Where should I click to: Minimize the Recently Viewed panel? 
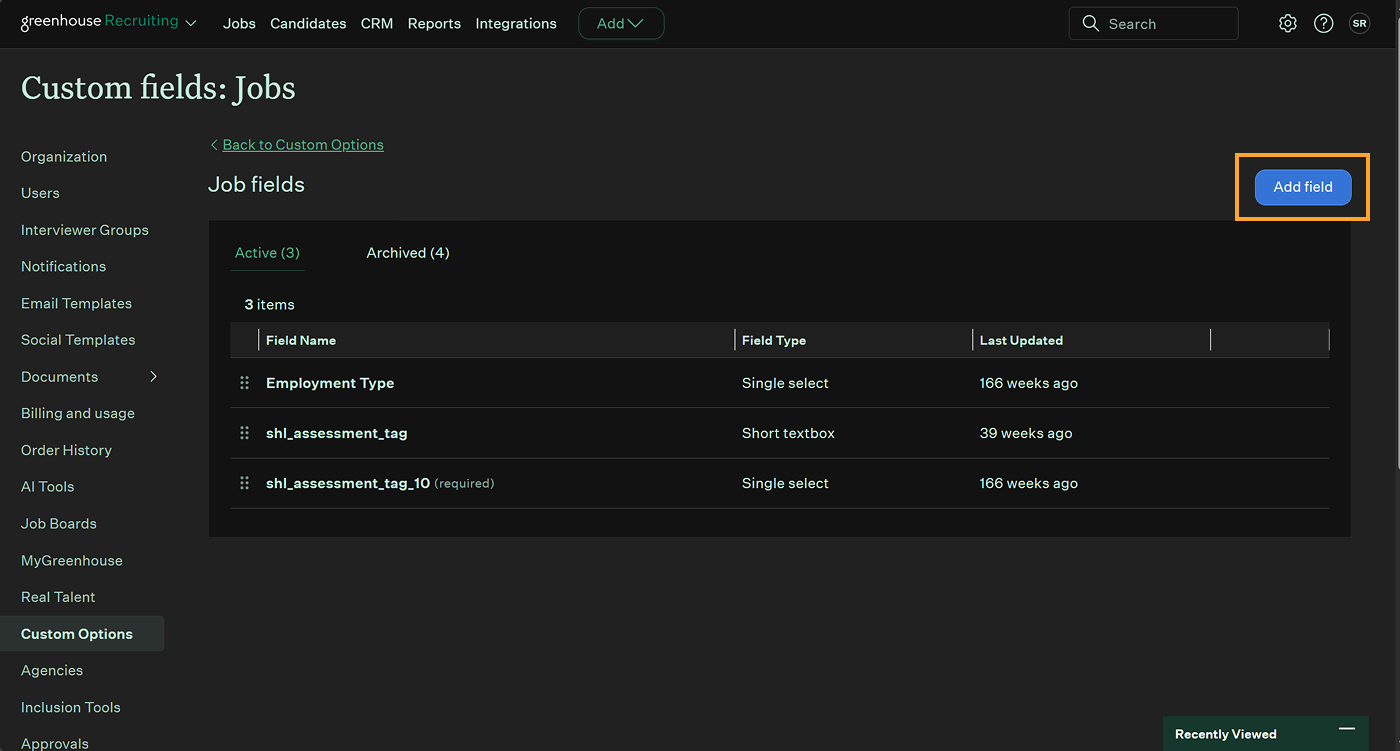tap(1347, 729)
